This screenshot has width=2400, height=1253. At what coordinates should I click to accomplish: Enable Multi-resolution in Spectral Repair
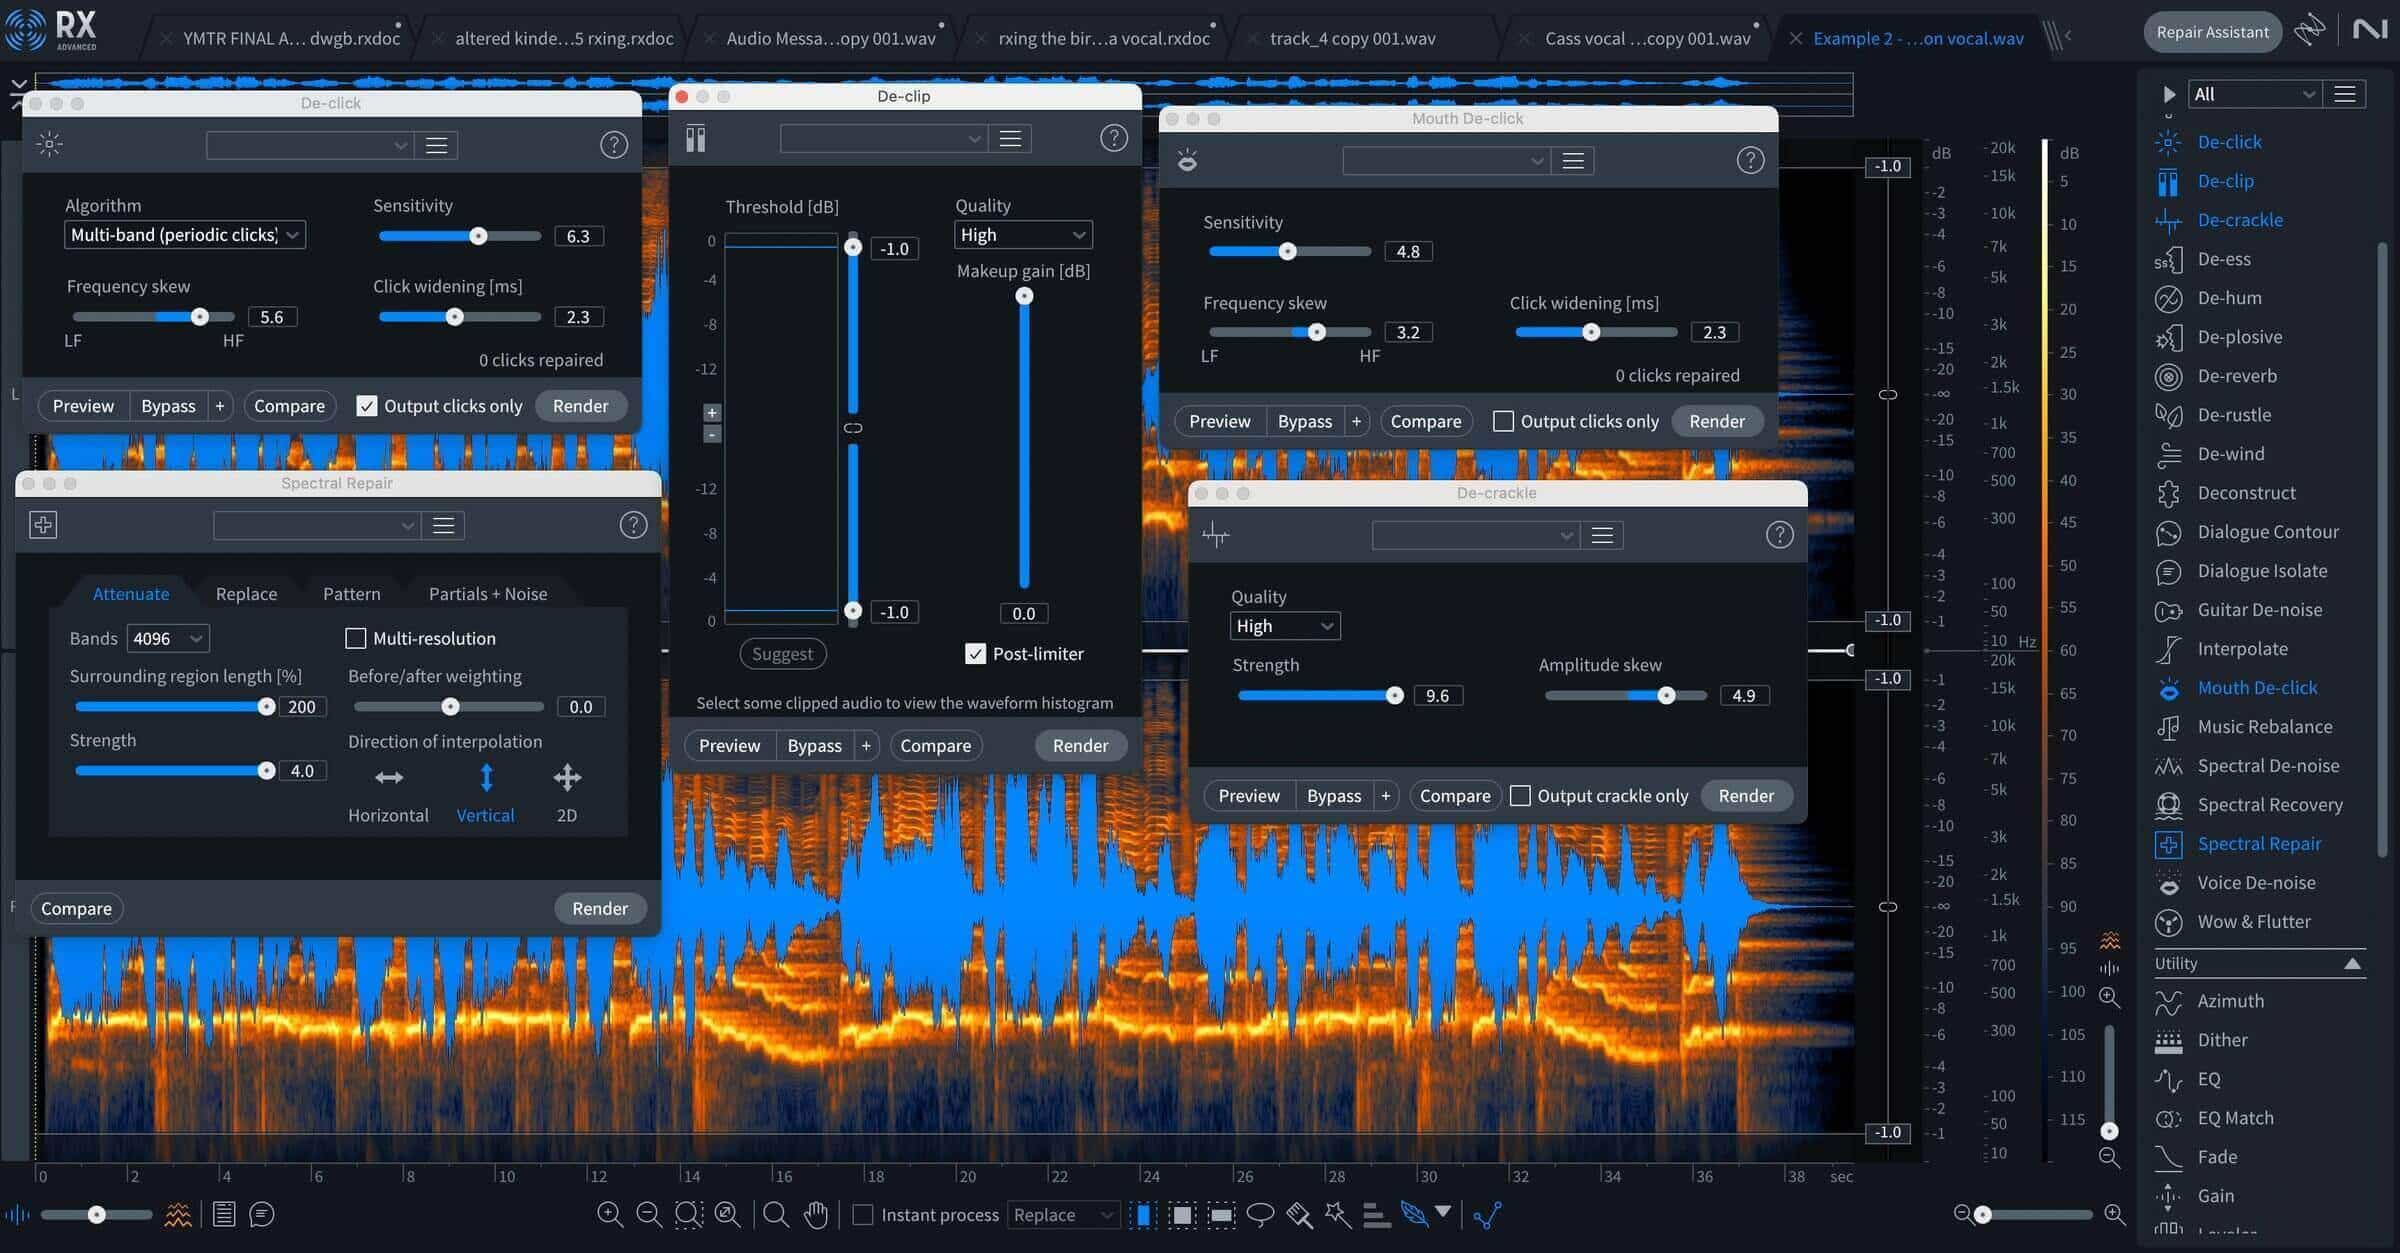point(355,638)
